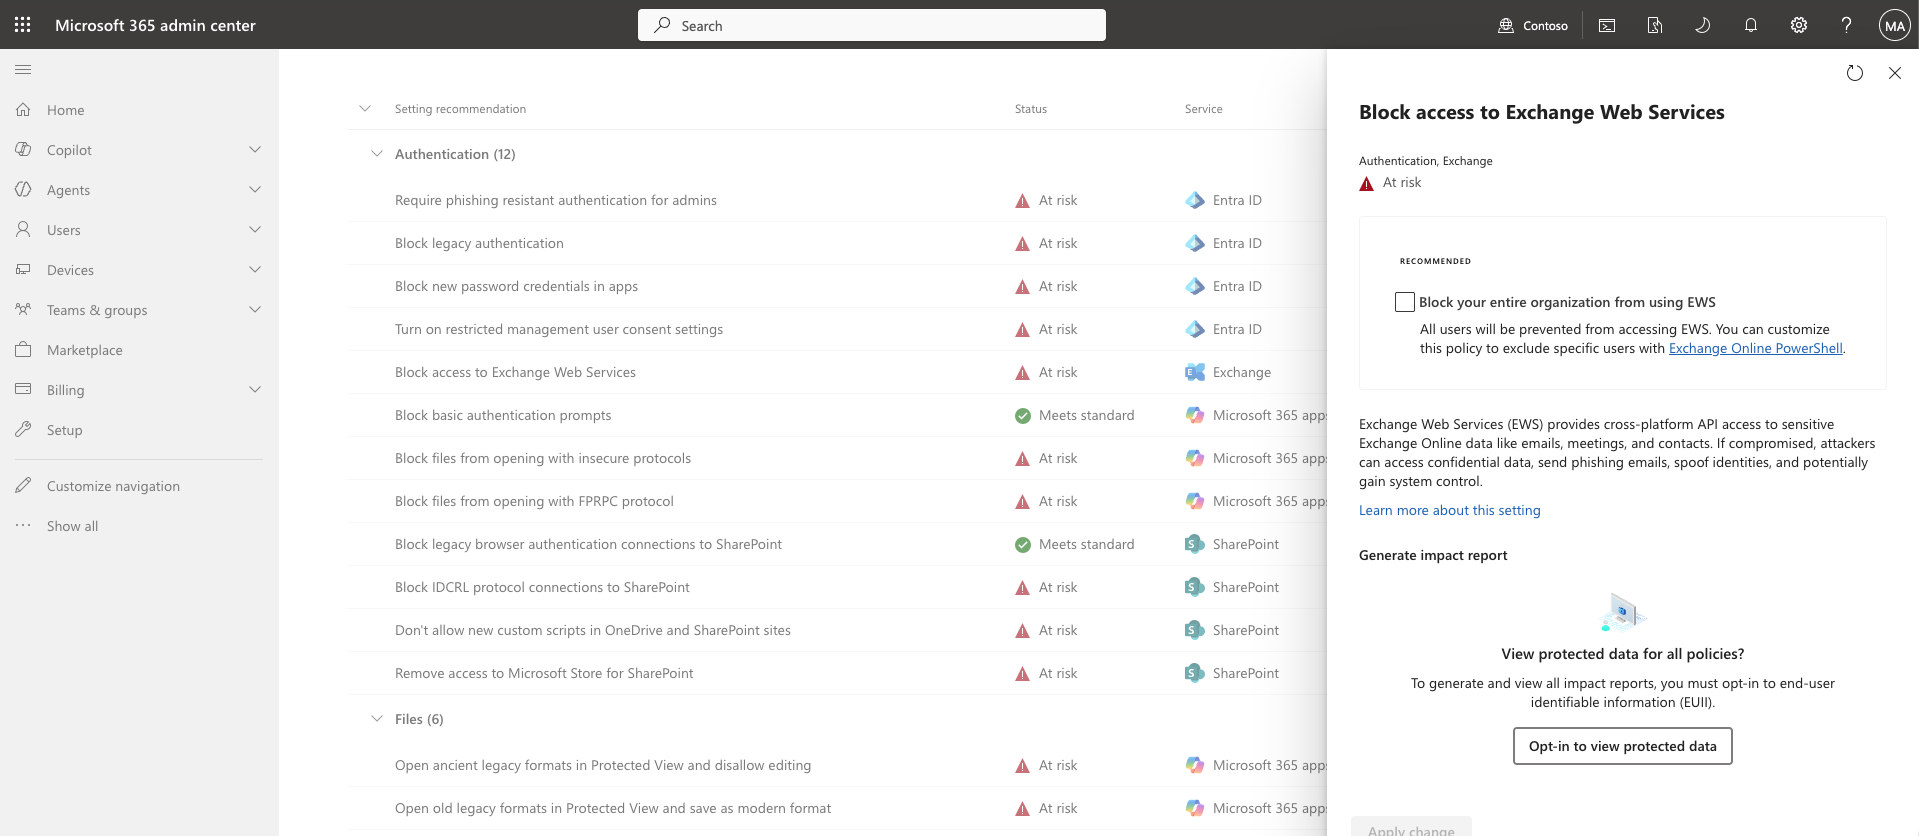Open Block IDCRL protocol connections to SharePoint

[542, 587]
